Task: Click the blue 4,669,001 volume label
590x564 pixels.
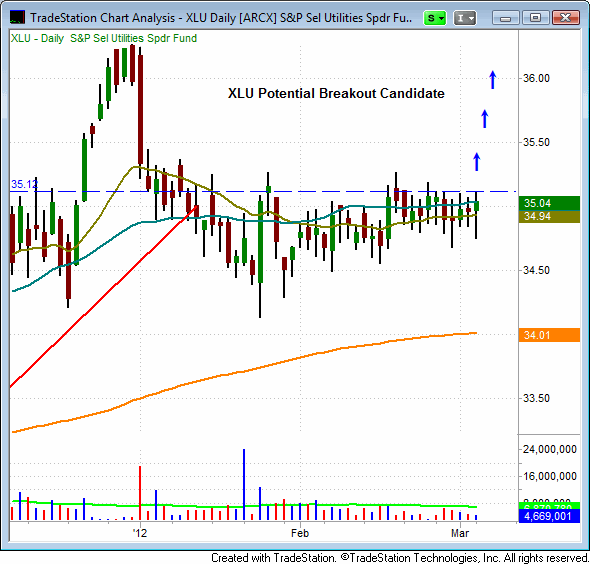Action: (549, 516)
